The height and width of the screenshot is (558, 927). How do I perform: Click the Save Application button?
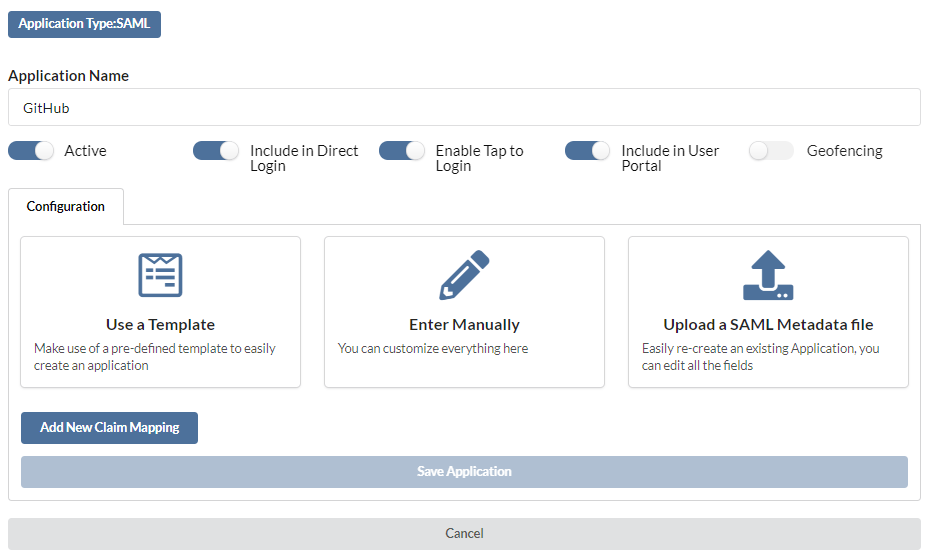tap(464, 472)
